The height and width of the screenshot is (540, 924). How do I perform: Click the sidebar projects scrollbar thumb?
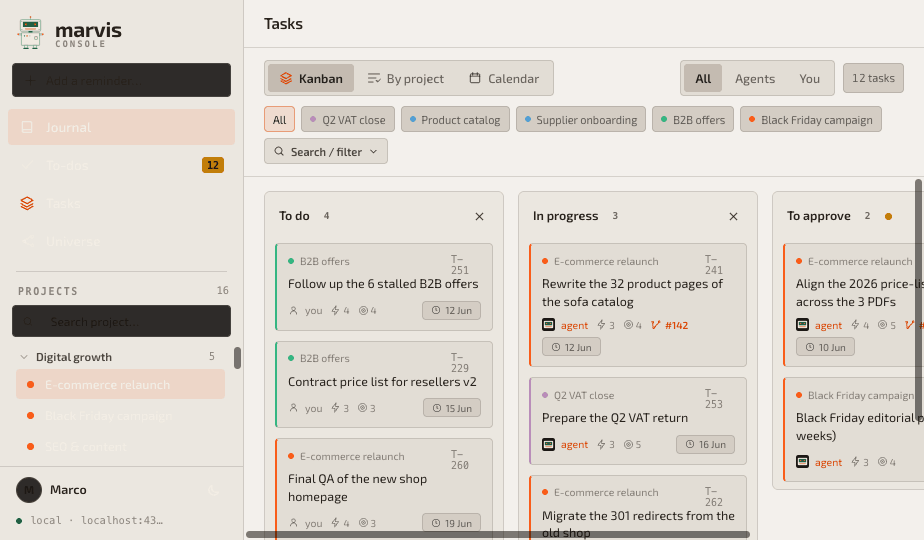[237, 358]
